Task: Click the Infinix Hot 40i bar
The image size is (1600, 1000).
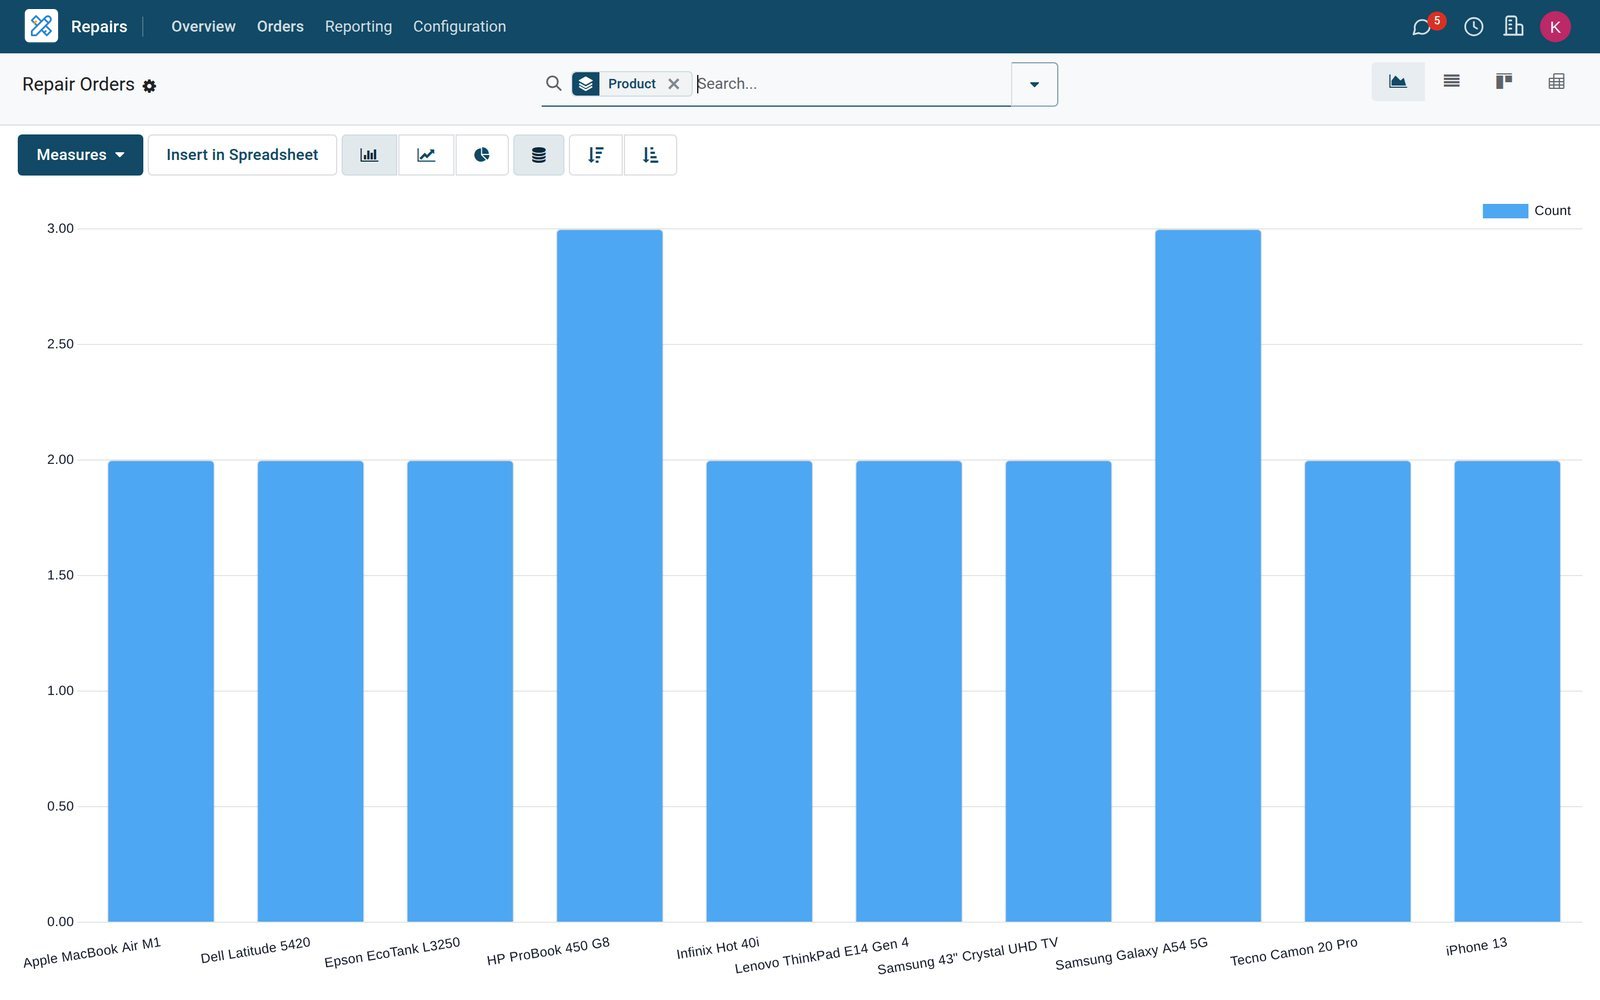Action: [759, 691]
